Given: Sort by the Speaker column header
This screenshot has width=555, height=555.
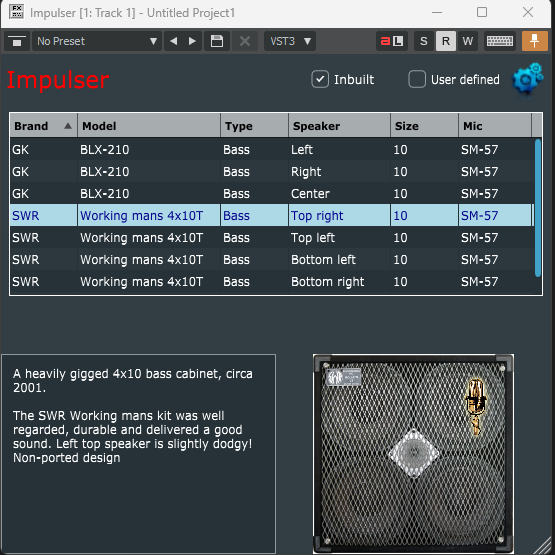Looking at the screenshot, I should pyautogui.click(x=339, y=126).
